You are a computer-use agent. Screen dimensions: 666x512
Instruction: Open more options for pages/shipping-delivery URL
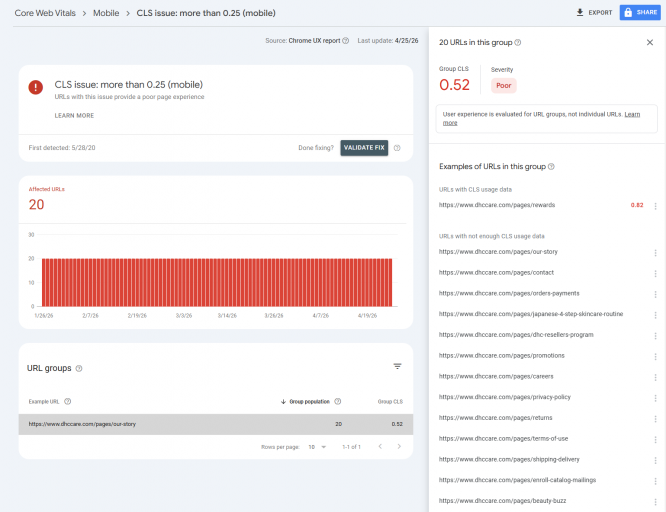click(x=655, y=461)
